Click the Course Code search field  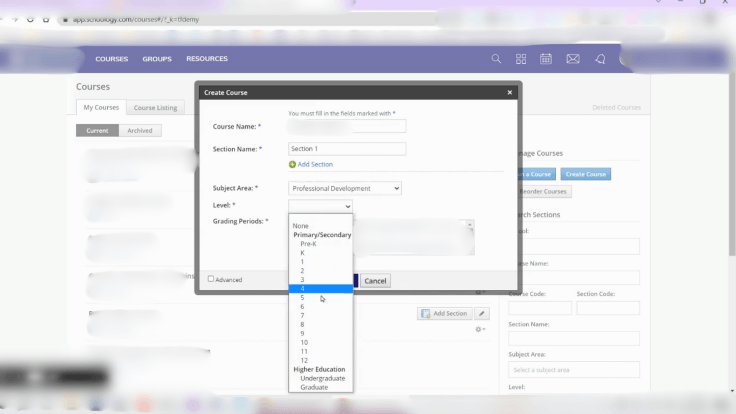540,308
